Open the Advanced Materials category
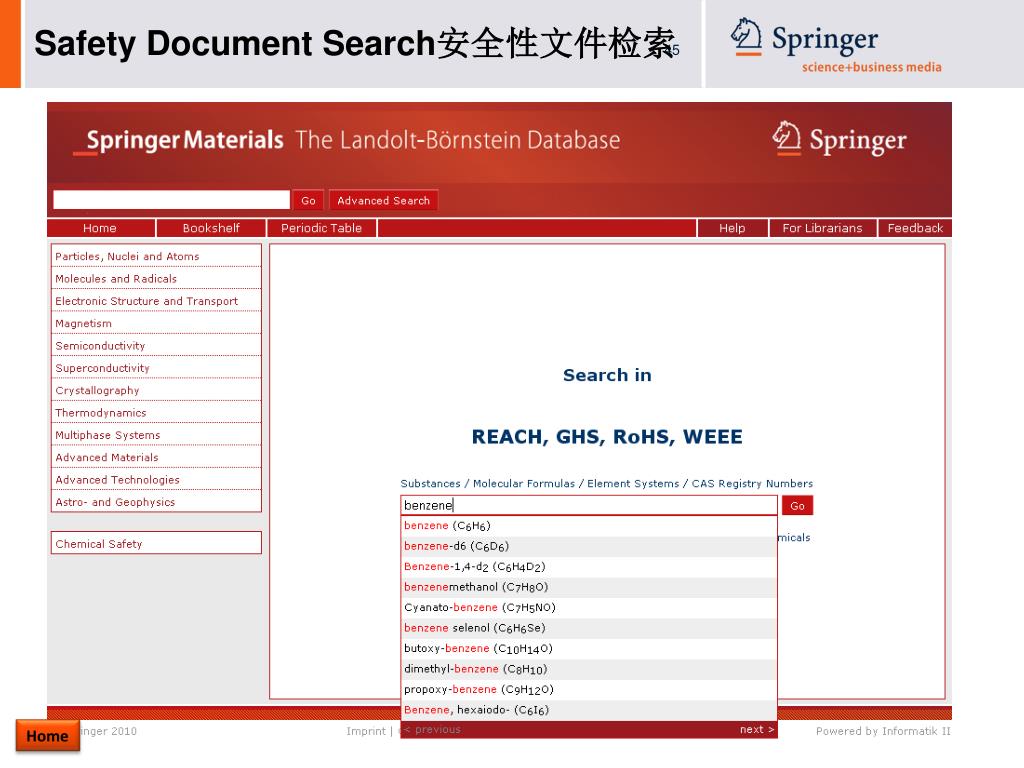 (x=156, y=457)
